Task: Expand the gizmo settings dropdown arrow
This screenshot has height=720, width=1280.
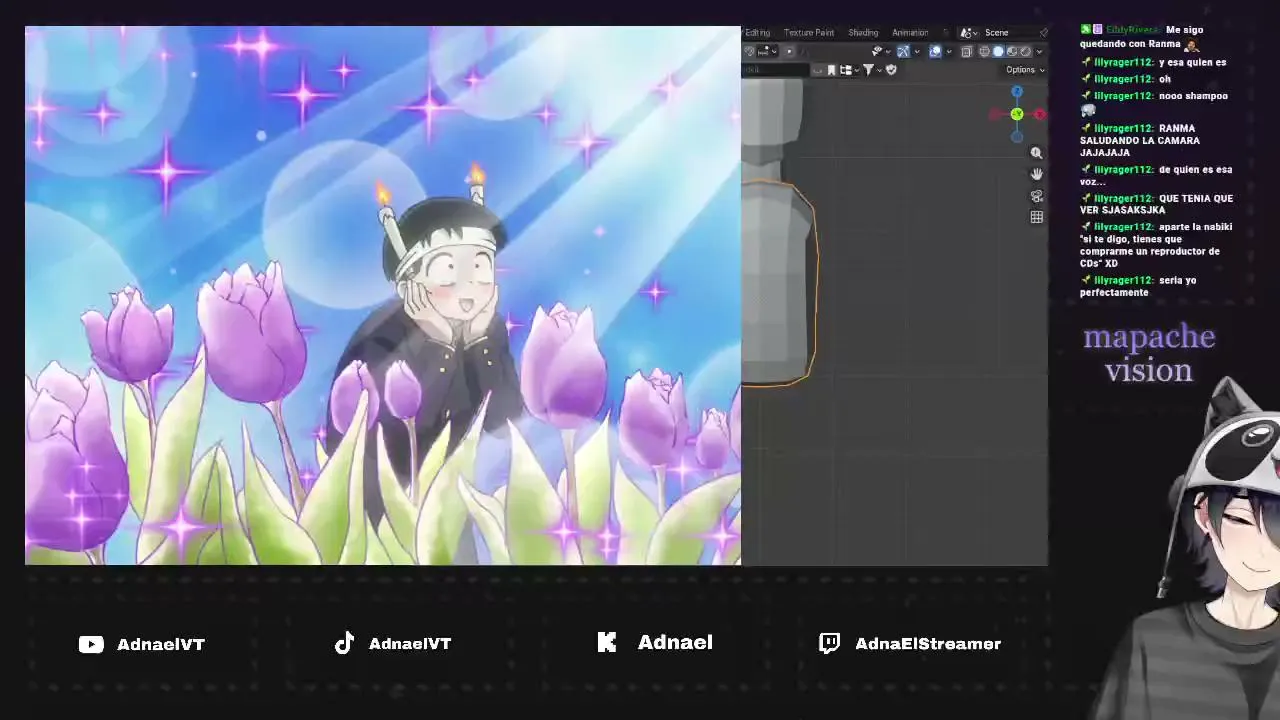Action: pos(916,51)
